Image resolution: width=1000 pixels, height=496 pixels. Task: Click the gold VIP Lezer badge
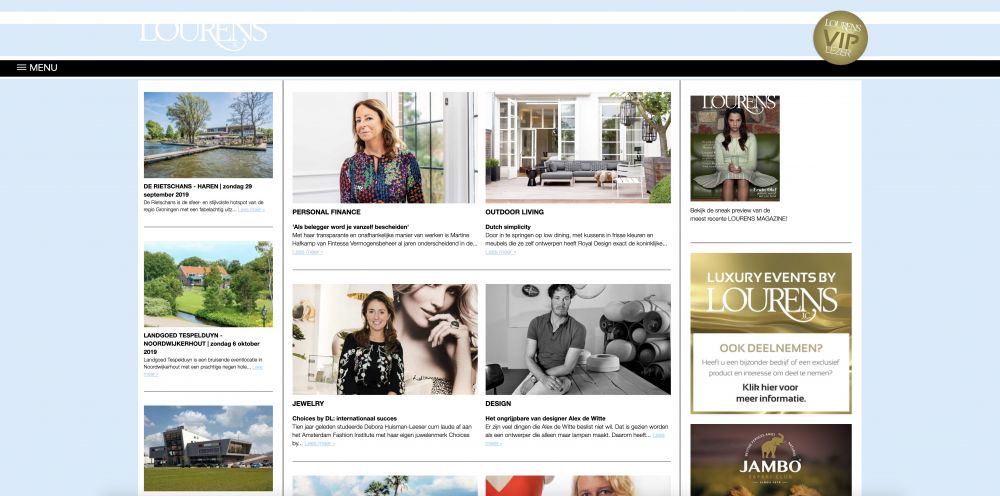coord(840,37)
